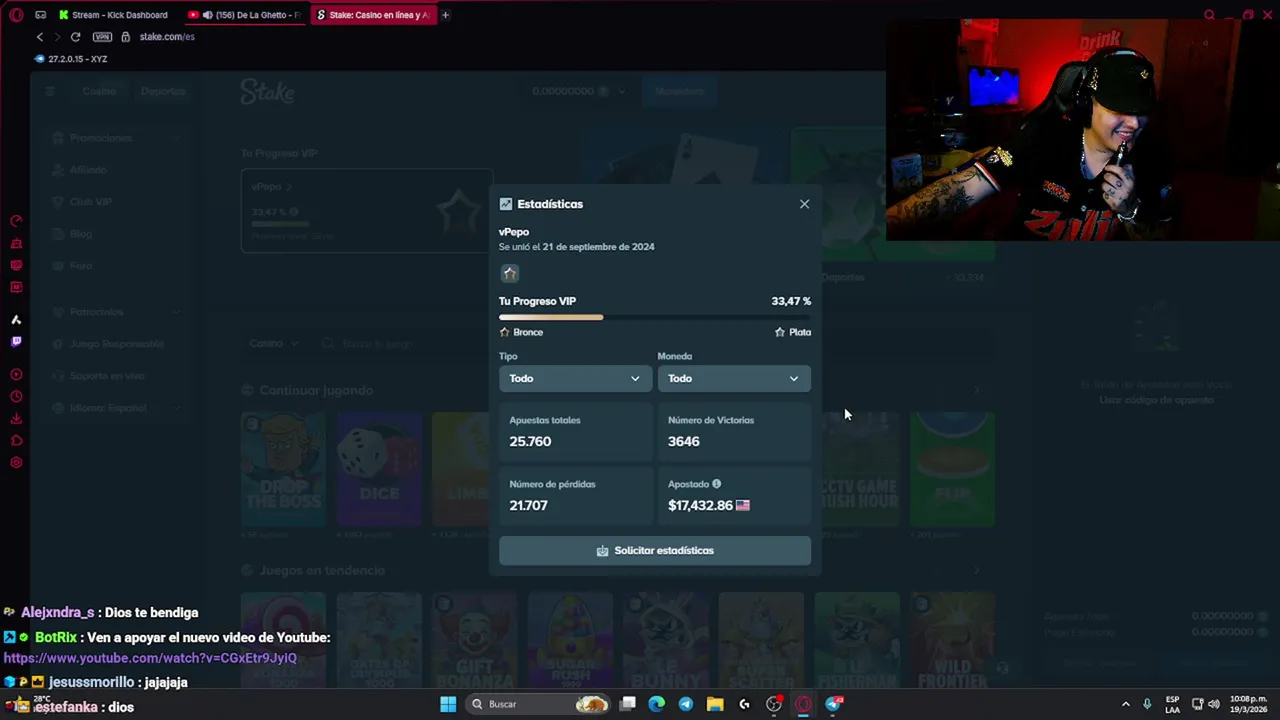
Task: Open the clock showing 10:08 p.m.
Action: (1248, 704)
